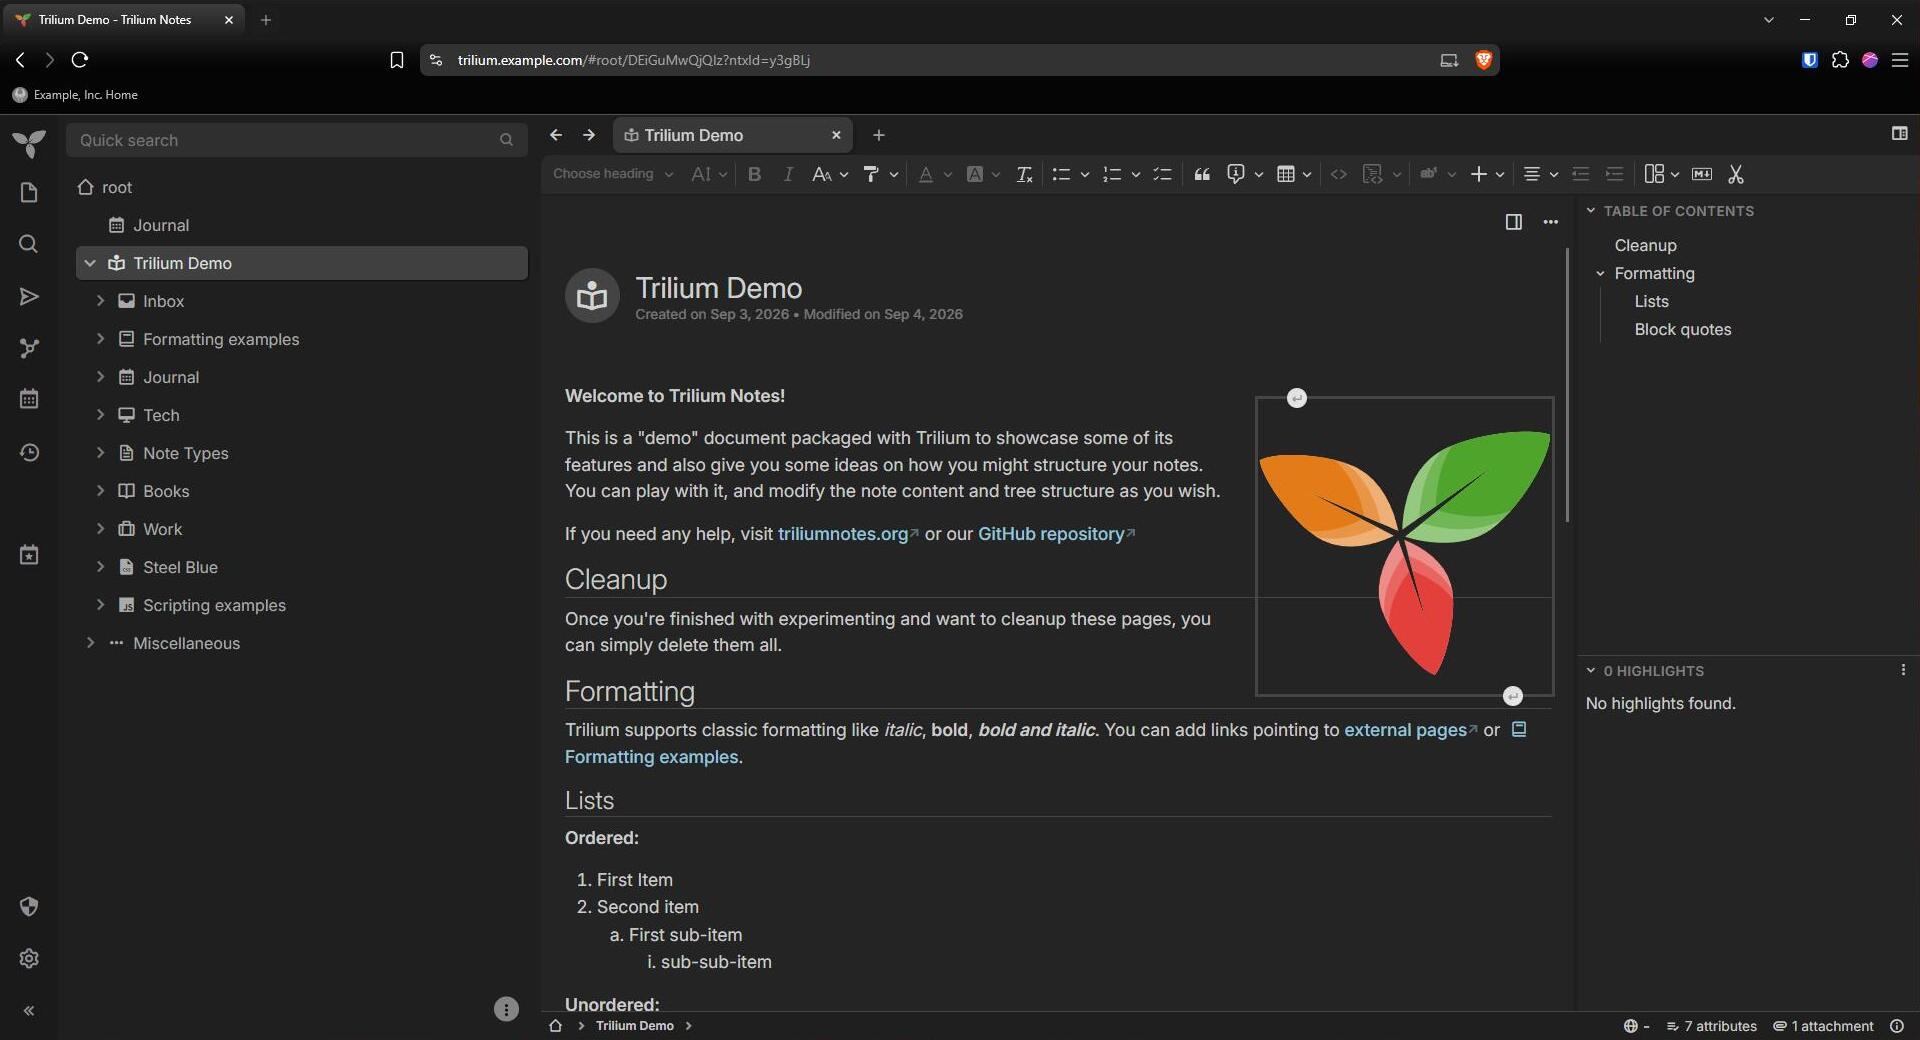Increase indent in the toolbar
Viewport: 1920px width, 1040px height.
[1614, 174]
